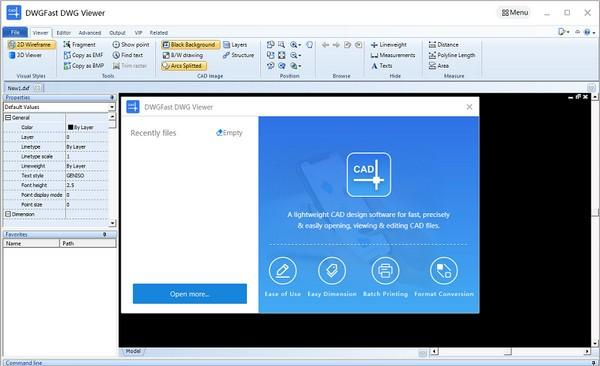Expand the Dimension properties section
Viewport: 600px width, 366px height.
(8, 214)
